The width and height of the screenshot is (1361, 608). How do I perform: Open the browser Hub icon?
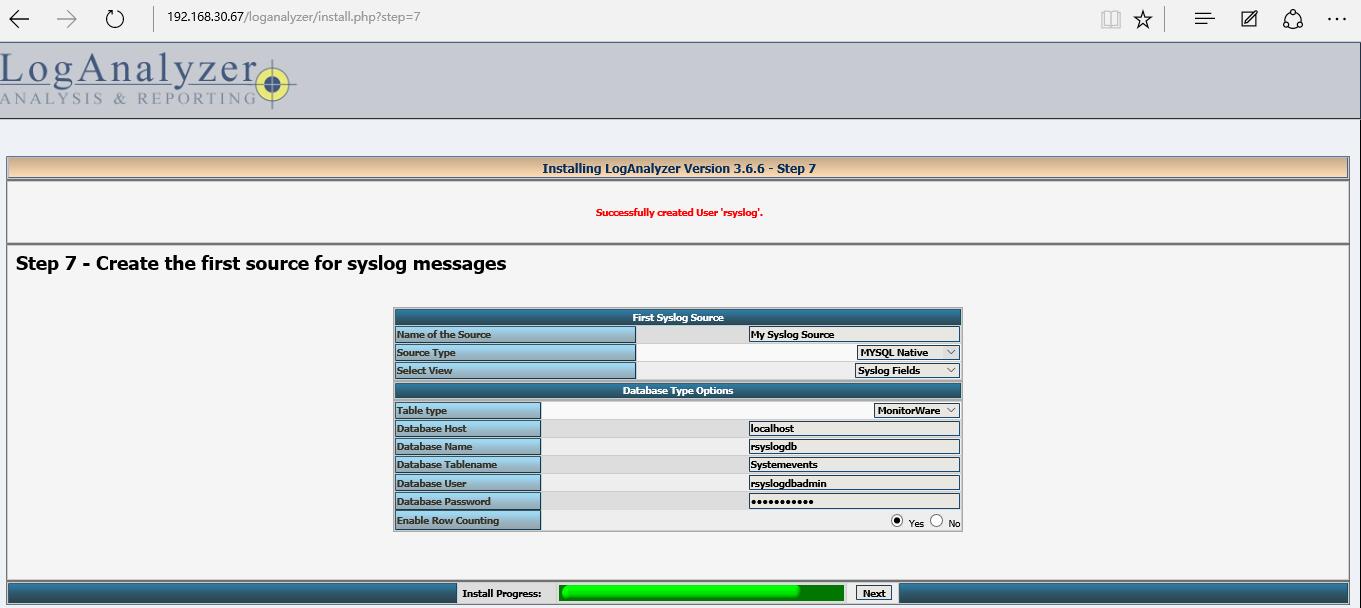(x=1205, y=19)
